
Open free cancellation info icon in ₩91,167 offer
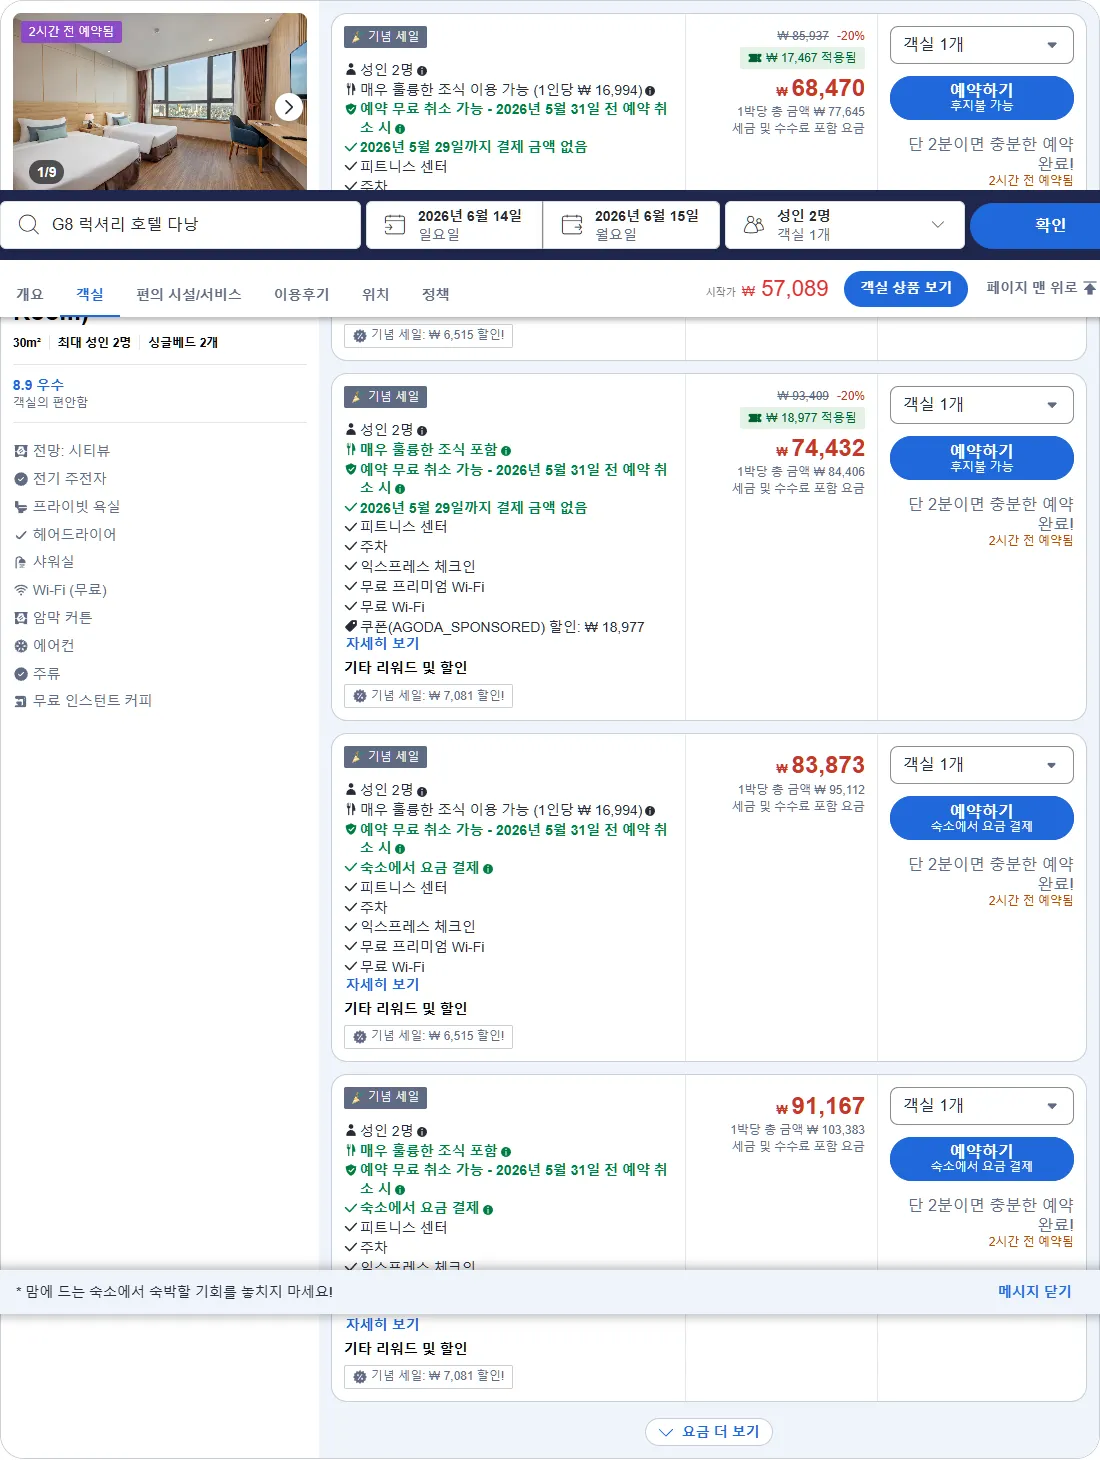400,1189
